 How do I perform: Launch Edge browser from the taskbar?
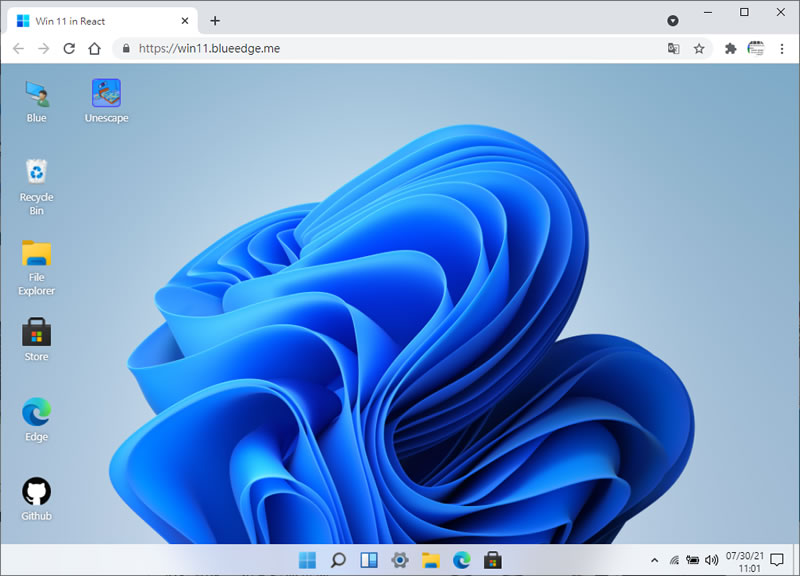[x=462, y=560]
